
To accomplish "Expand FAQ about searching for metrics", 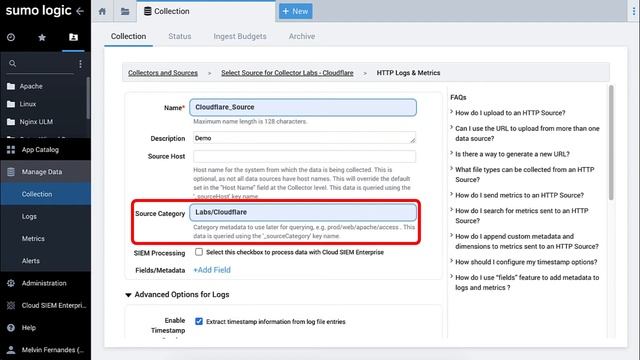I will click(x=522, y=216).
